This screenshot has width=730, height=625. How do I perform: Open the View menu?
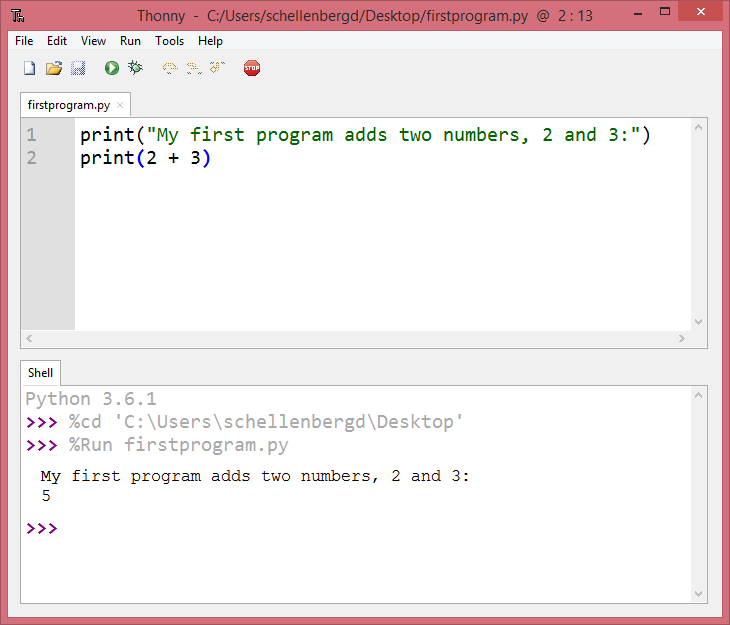tap(93, 41)
